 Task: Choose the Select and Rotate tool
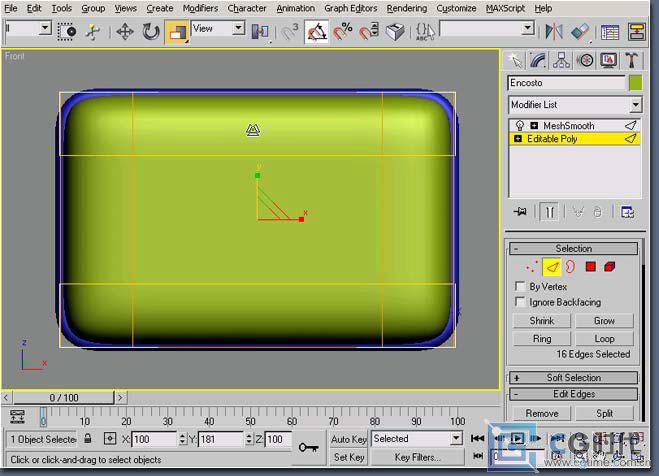click(x=150, y=32)
